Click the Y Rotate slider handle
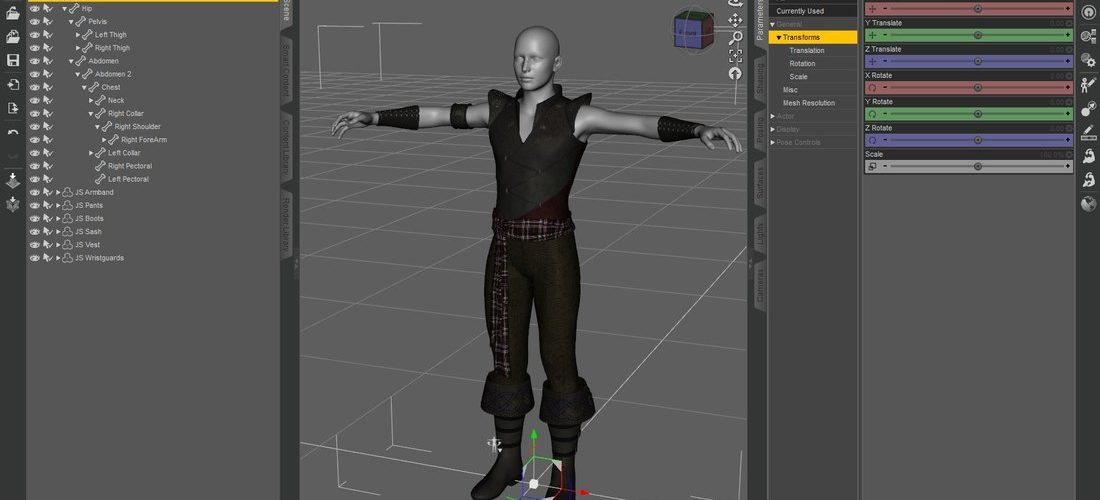This screenshot has width=1100, height=500. 977,114
